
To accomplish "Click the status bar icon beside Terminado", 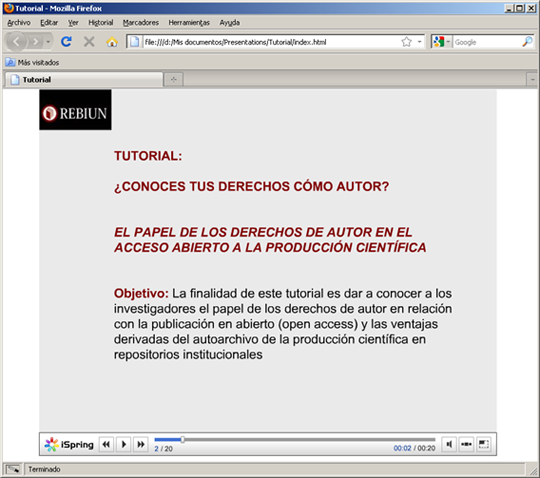I will point(13,469).
